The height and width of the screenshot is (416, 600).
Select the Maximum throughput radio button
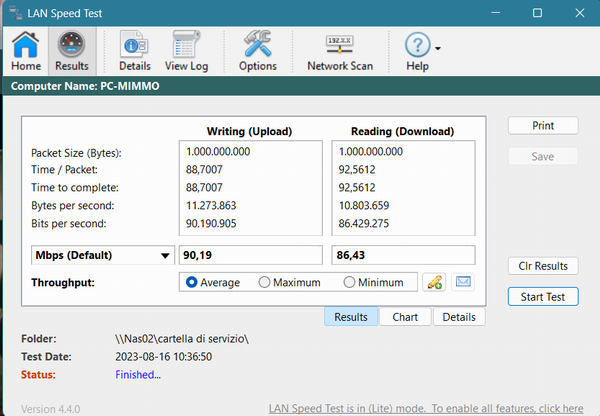pos(264,282)
